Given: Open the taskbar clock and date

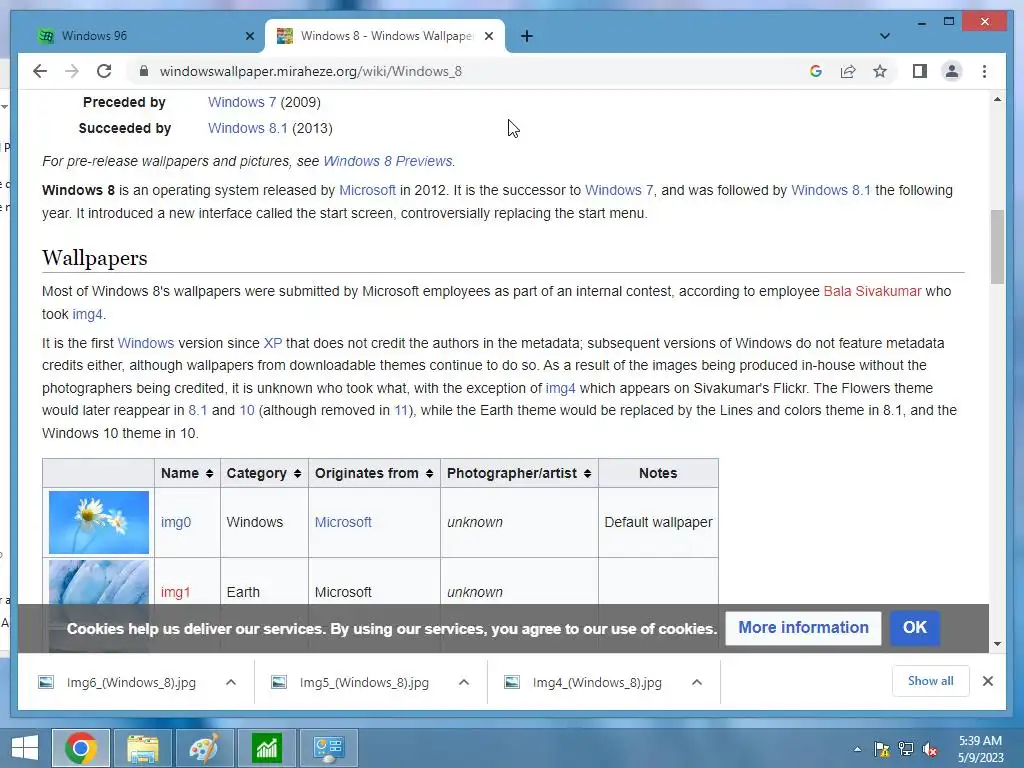Looking at the screenshot, I should tap(980, 749).
